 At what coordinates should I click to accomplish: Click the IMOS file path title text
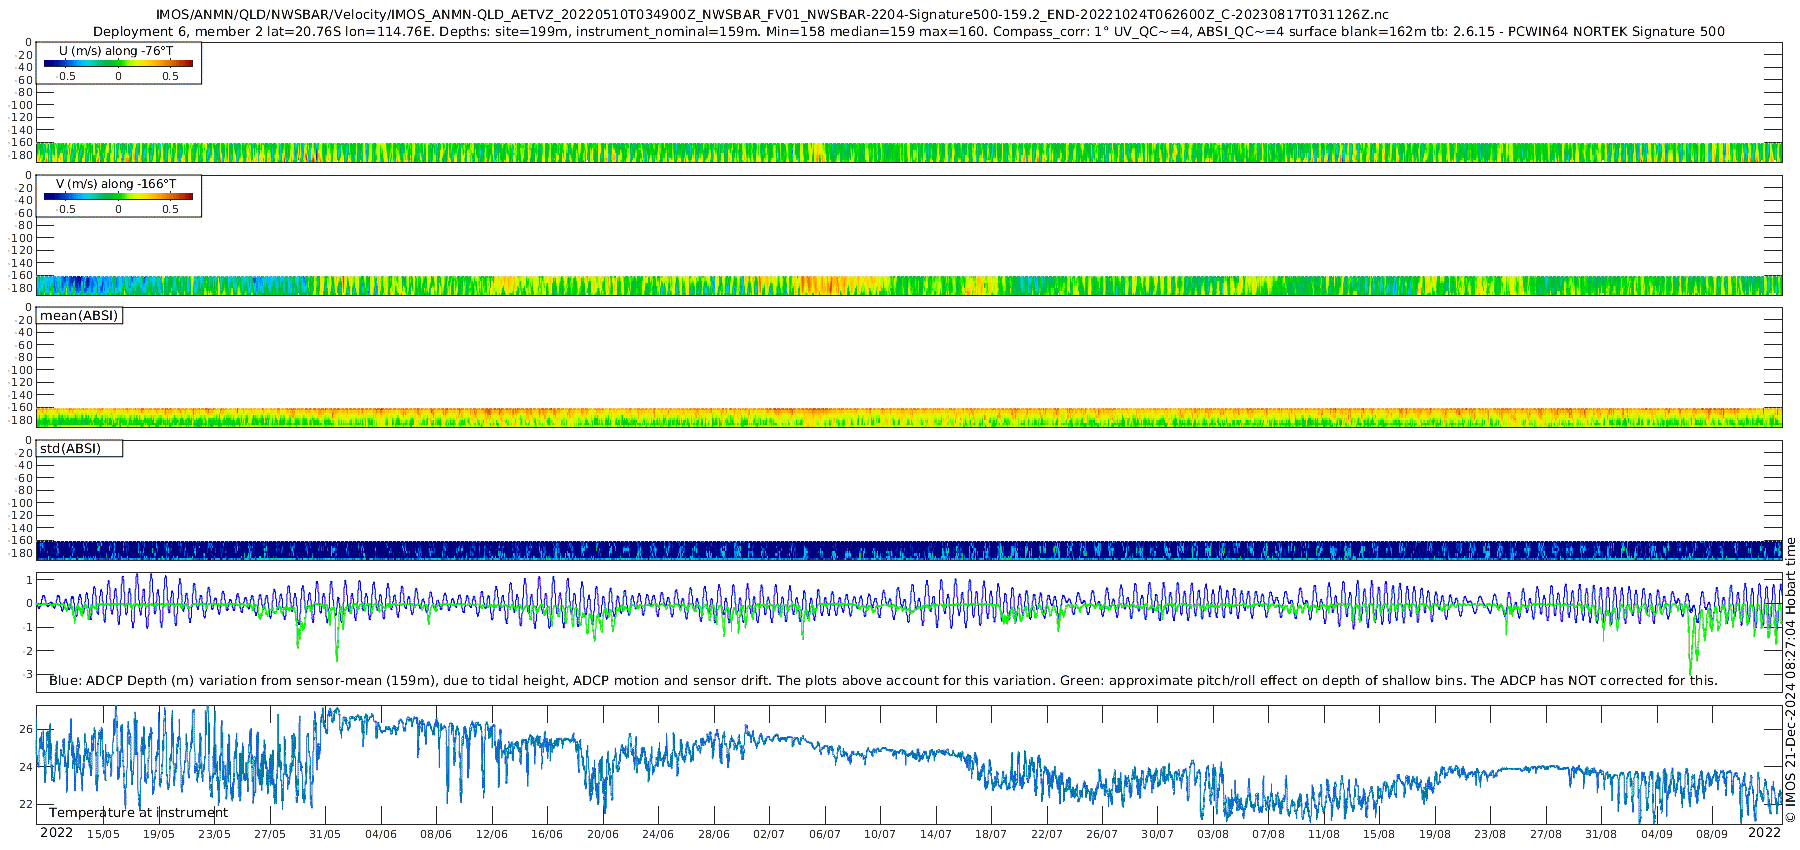click(772, 15)
